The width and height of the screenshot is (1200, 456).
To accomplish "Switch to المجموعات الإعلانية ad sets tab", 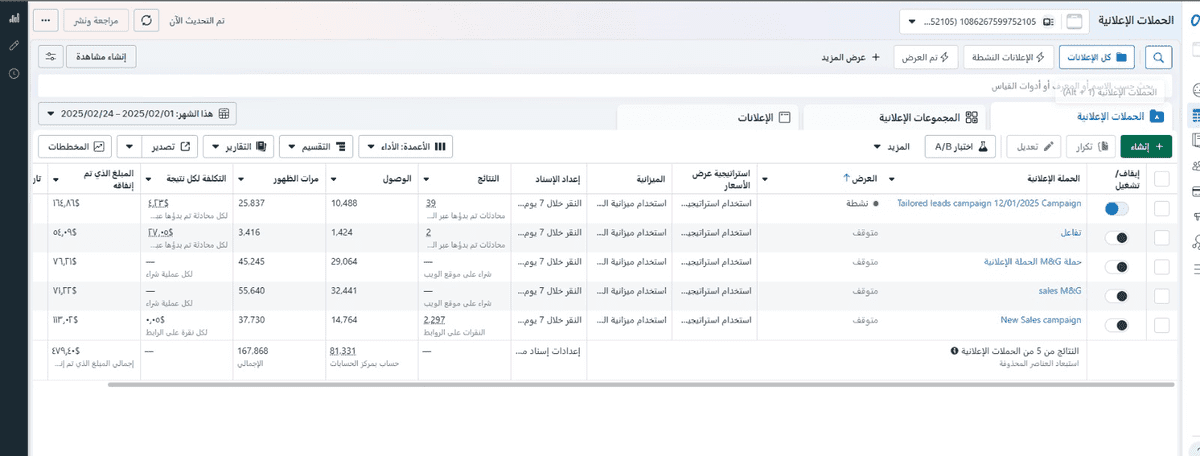I will [895, 118].
